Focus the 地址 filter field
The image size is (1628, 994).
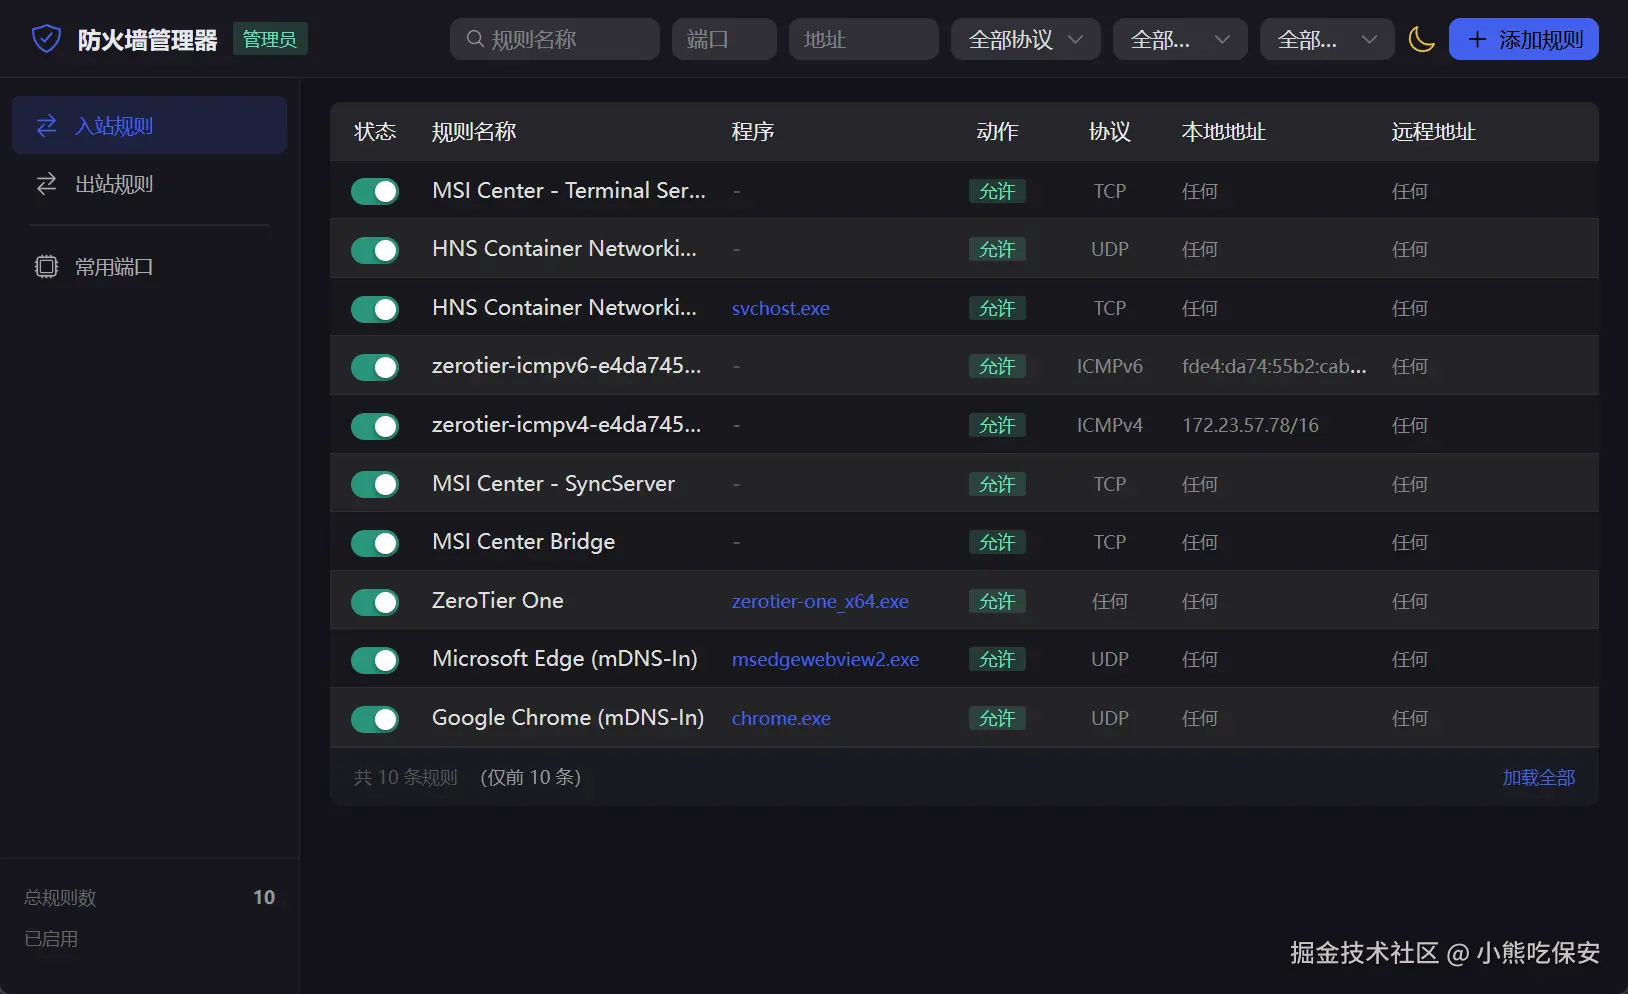pos(864,39)
